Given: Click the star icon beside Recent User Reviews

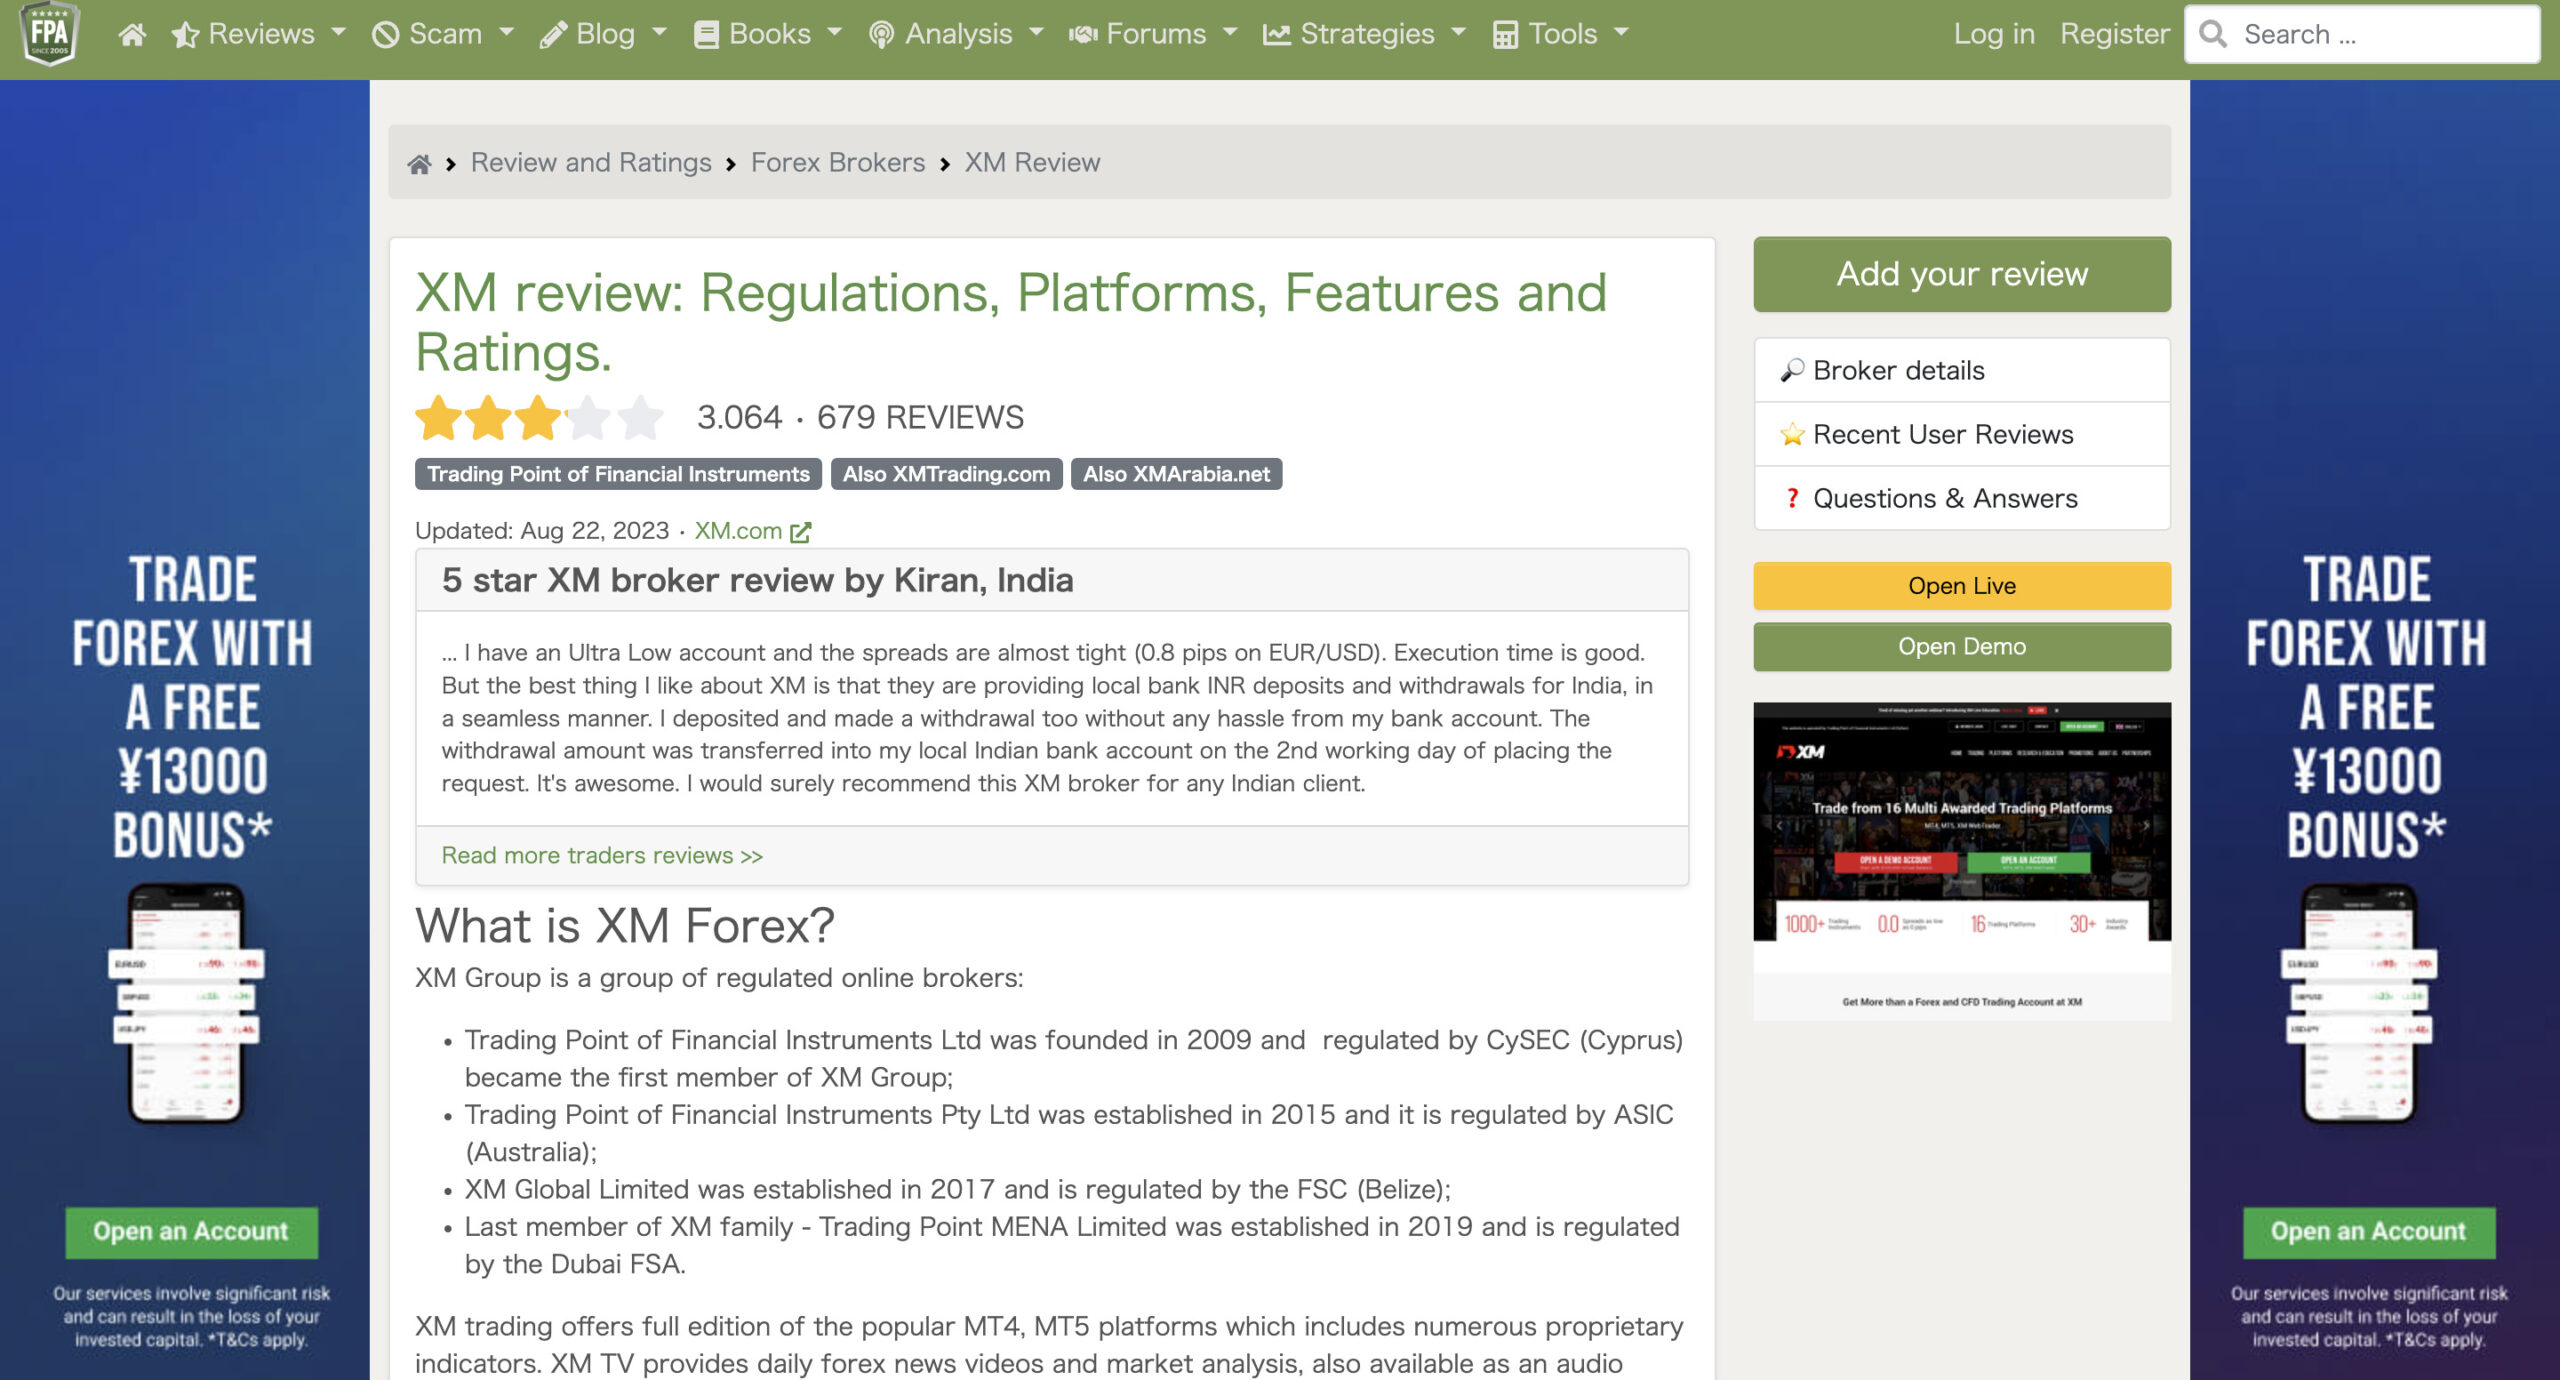Looking at the screenshot, I should coord(1792,435).
